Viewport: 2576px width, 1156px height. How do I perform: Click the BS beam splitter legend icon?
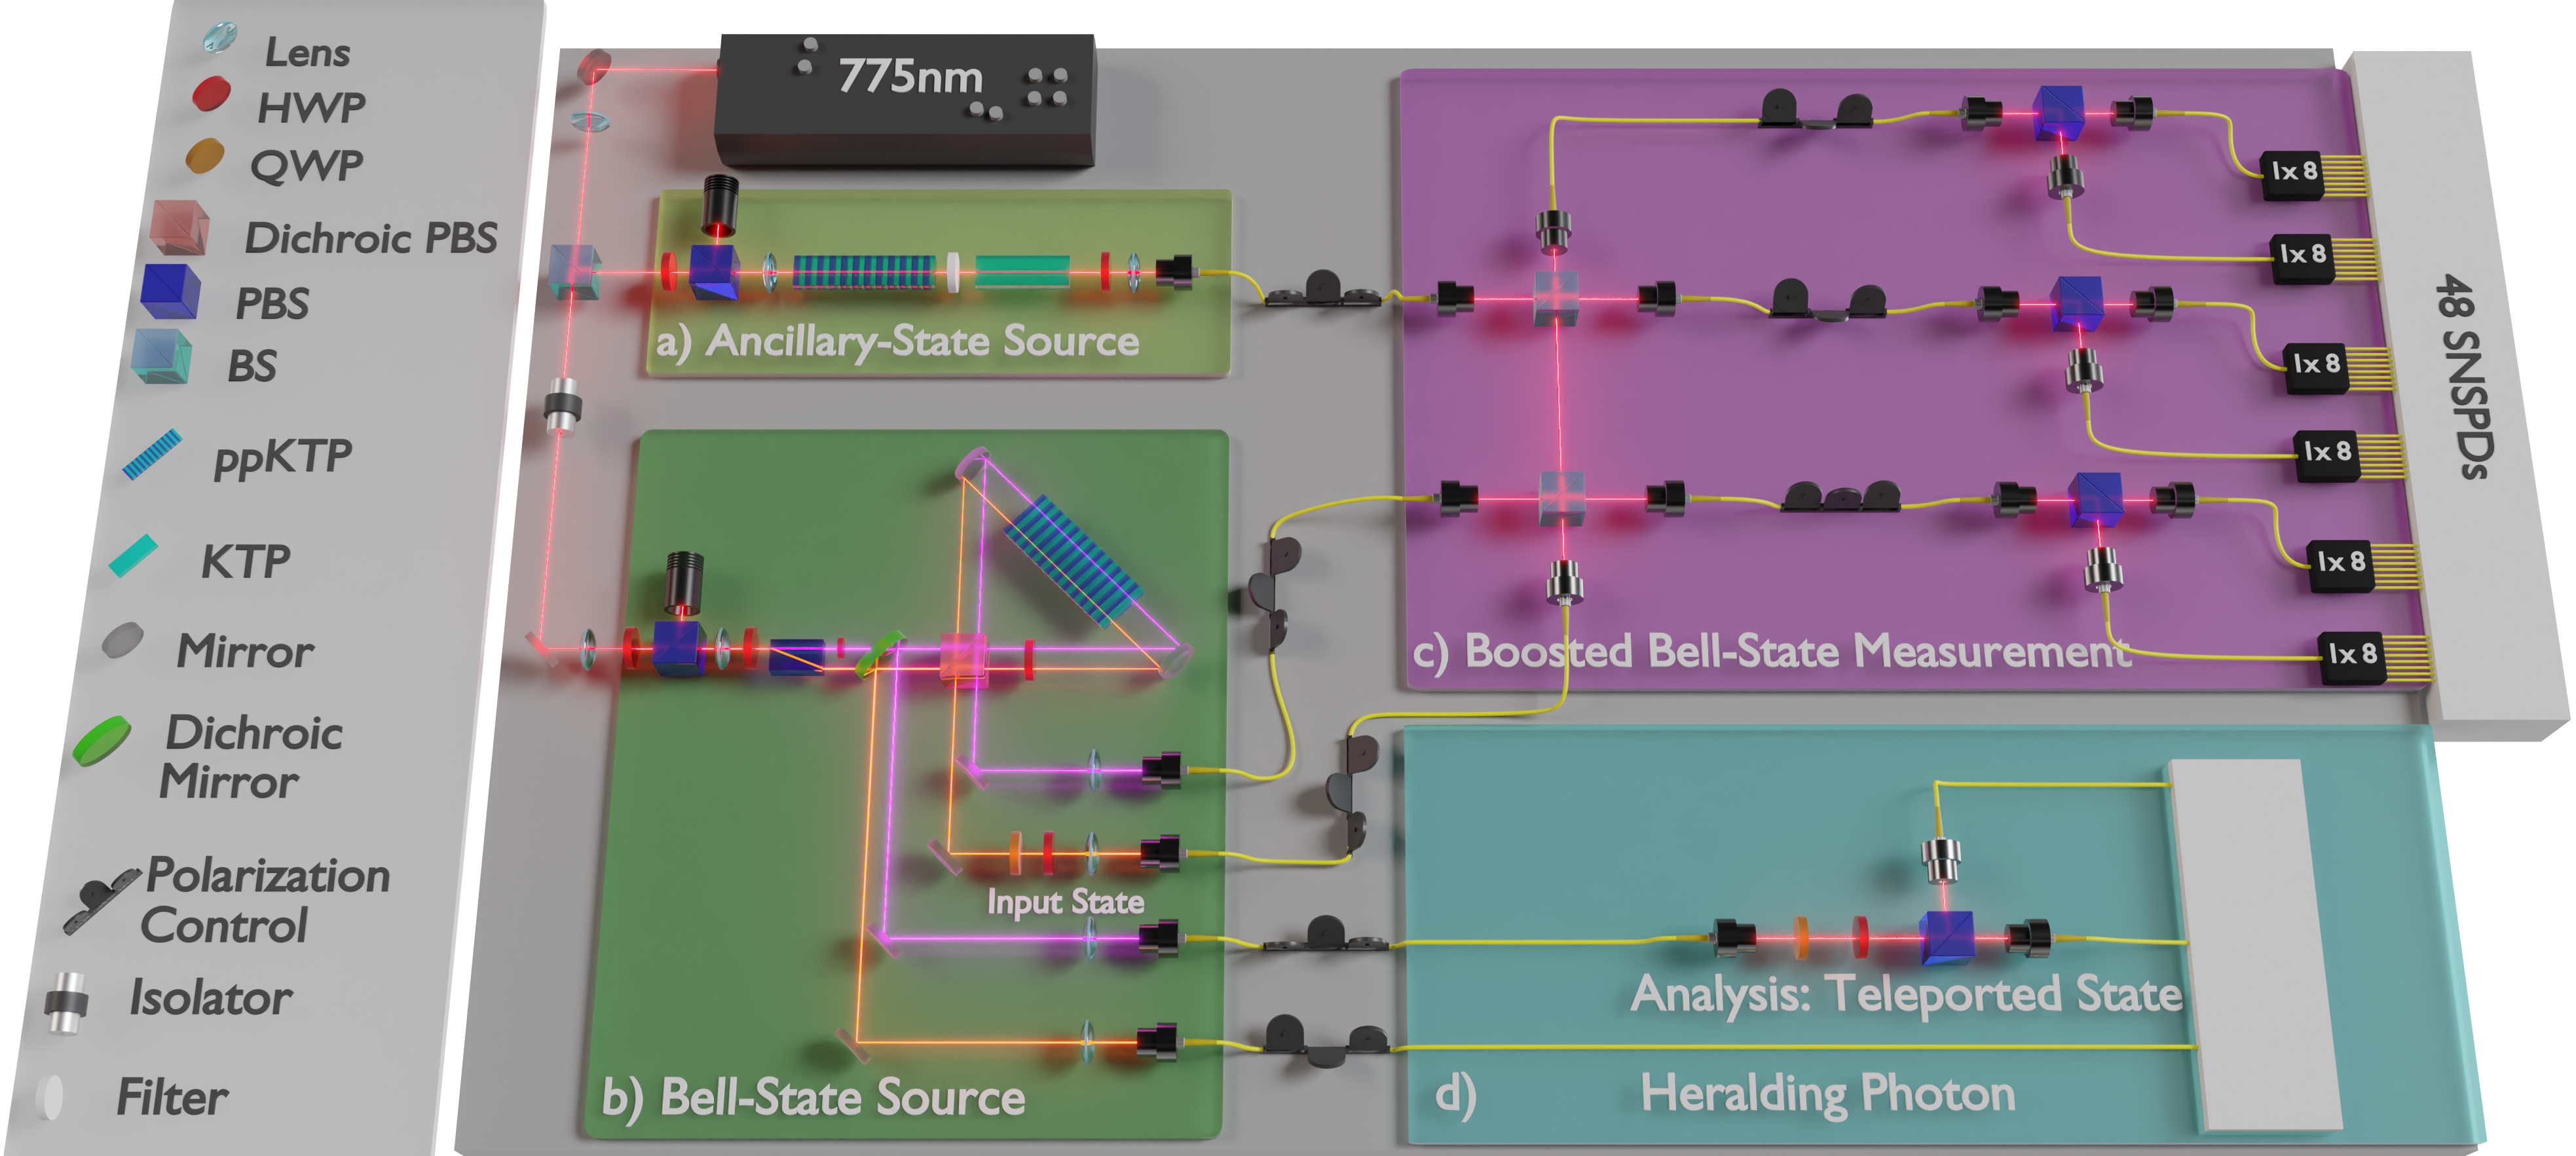[162, 357]
